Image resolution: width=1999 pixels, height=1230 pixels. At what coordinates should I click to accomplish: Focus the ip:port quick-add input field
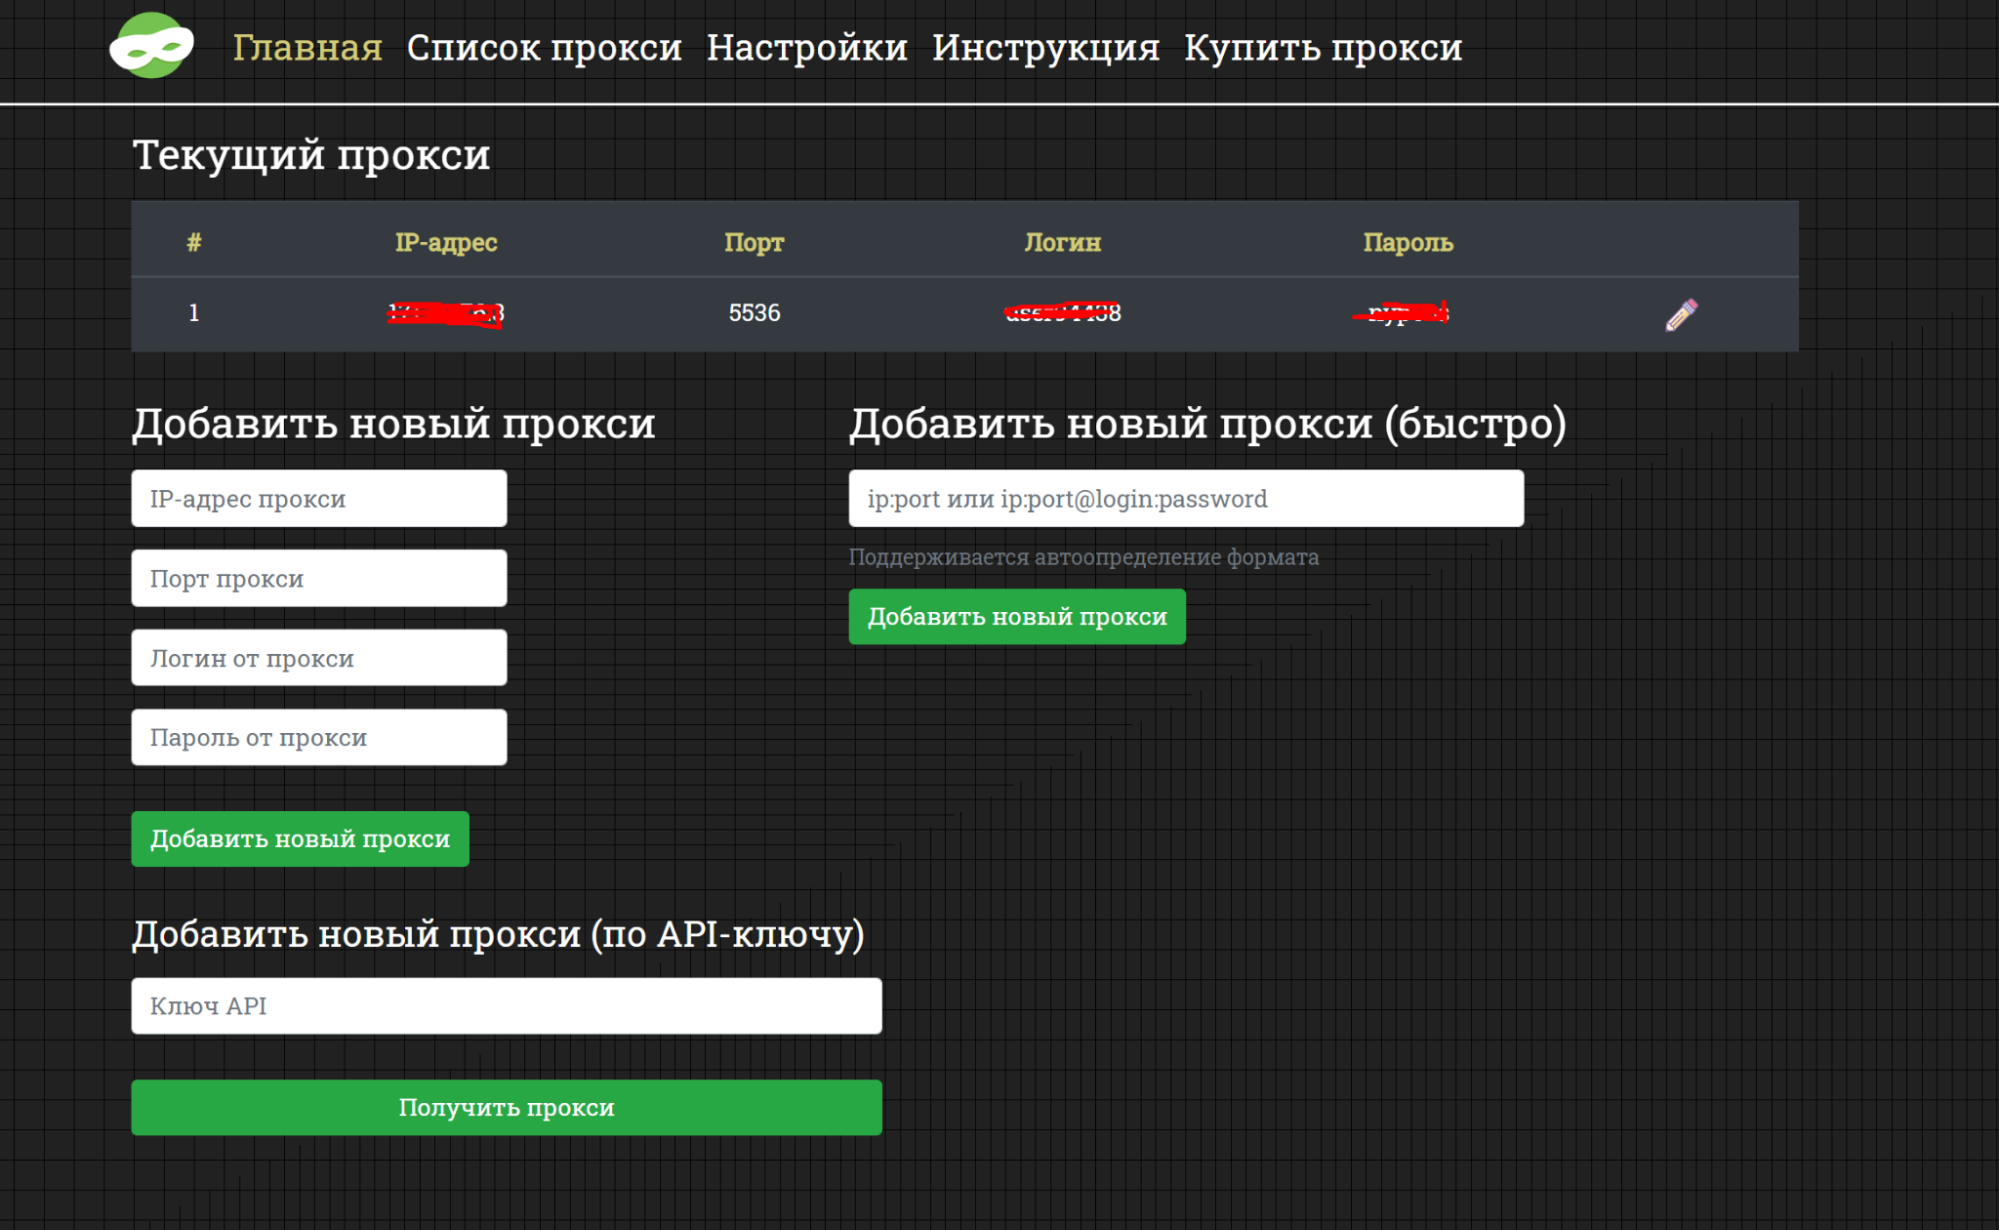[x=1186, y=498]
